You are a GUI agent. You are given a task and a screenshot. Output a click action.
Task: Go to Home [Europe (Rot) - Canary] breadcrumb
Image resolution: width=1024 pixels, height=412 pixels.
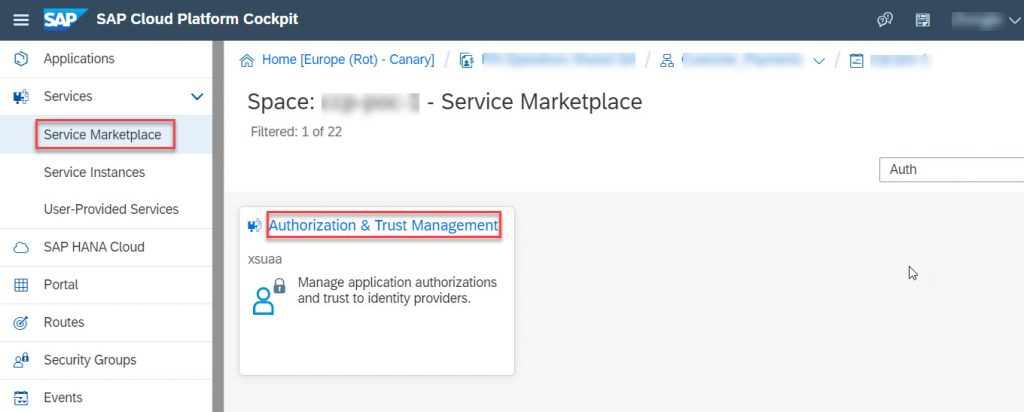pos(348,60)
